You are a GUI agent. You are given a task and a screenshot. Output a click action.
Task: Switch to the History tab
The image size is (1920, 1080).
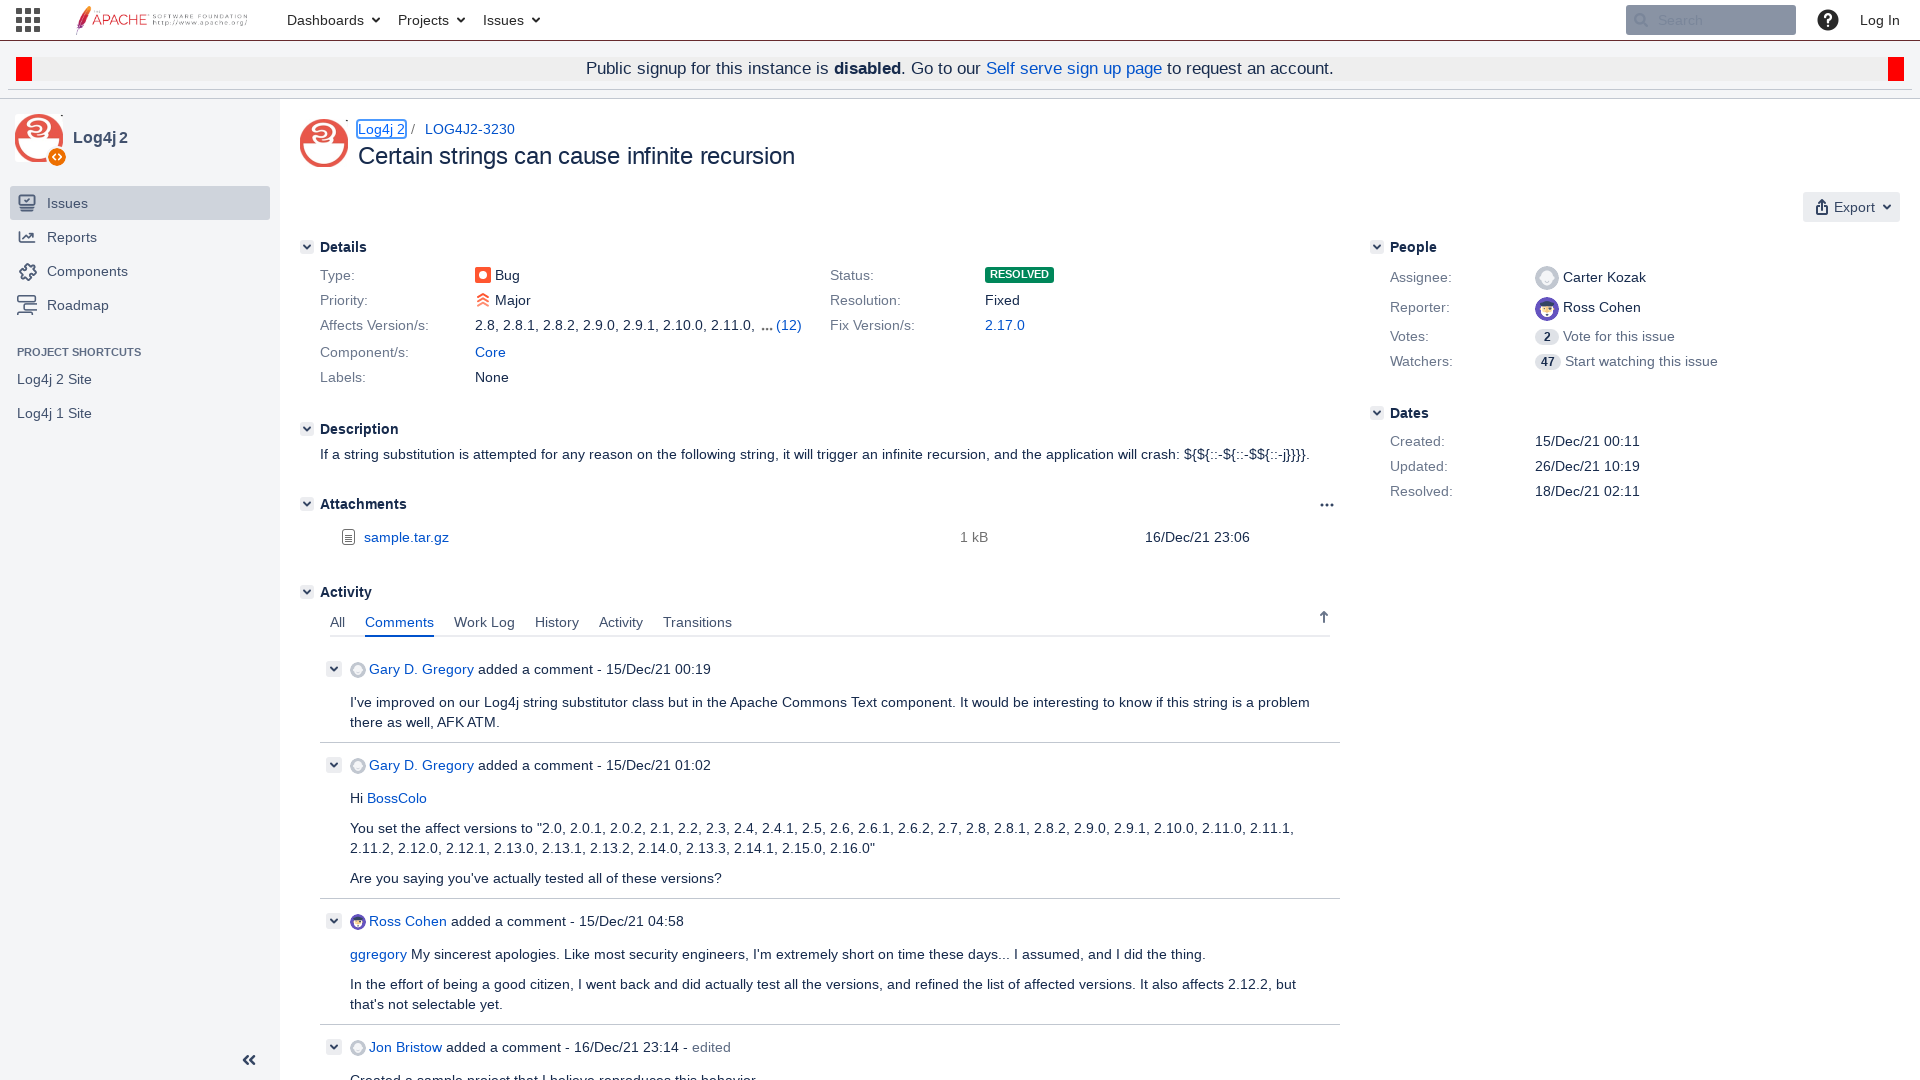click(557, 622)
